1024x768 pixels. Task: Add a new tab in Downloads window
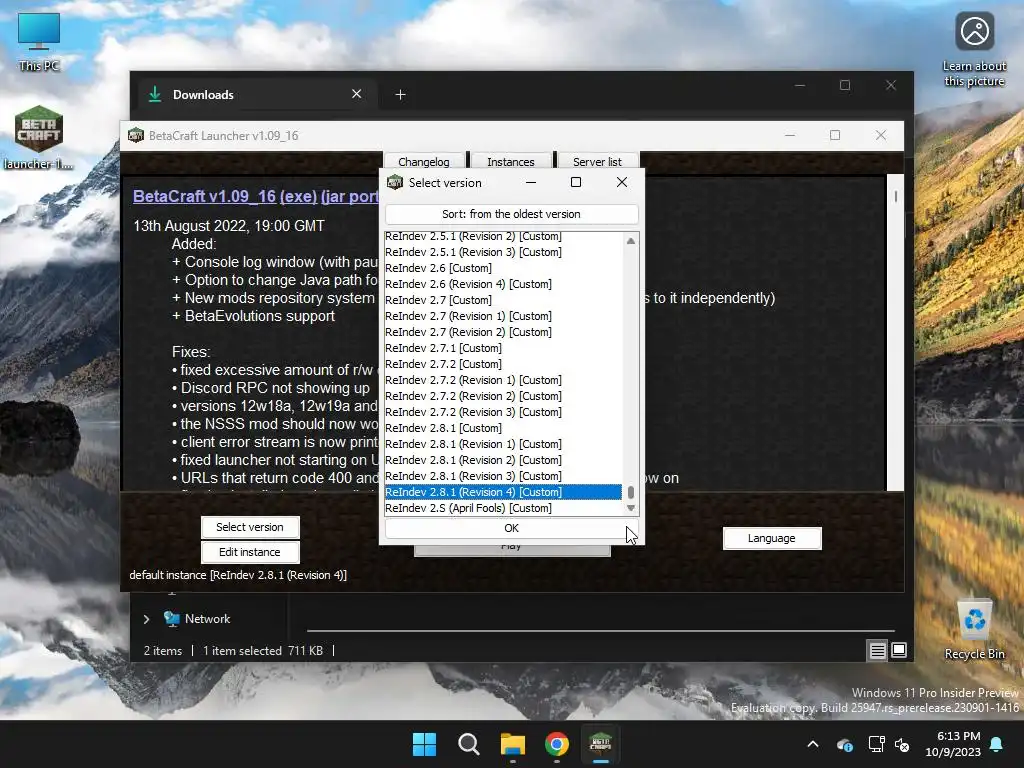[400, 95]
